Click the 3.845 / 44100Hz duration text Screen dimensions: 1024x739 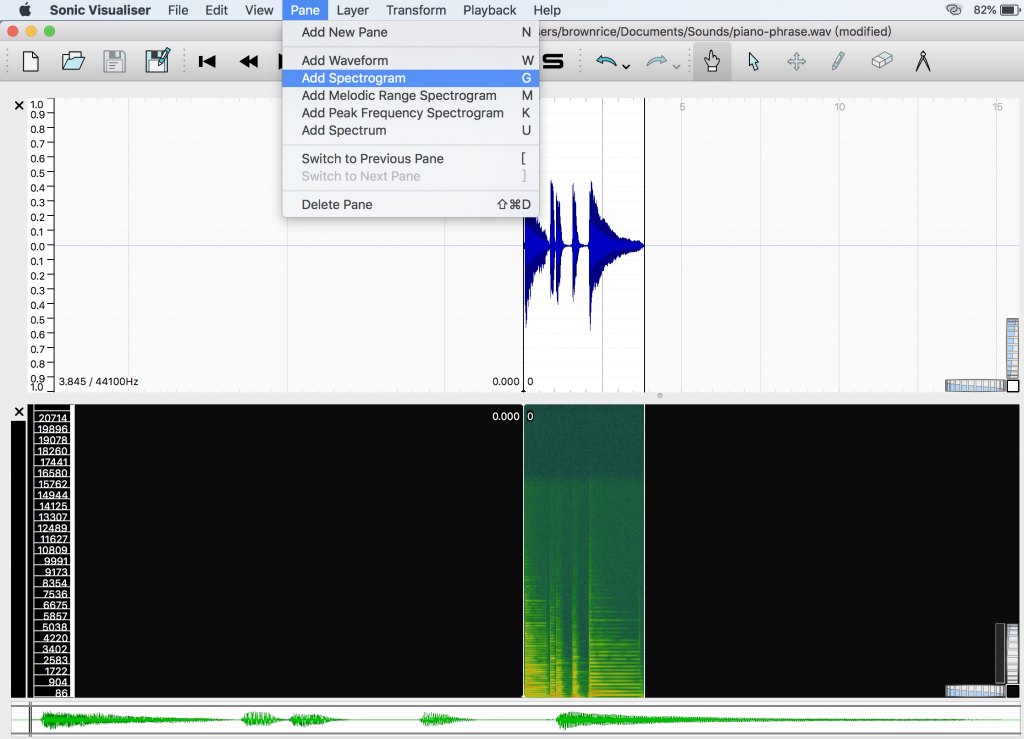(x=99, y=382)
